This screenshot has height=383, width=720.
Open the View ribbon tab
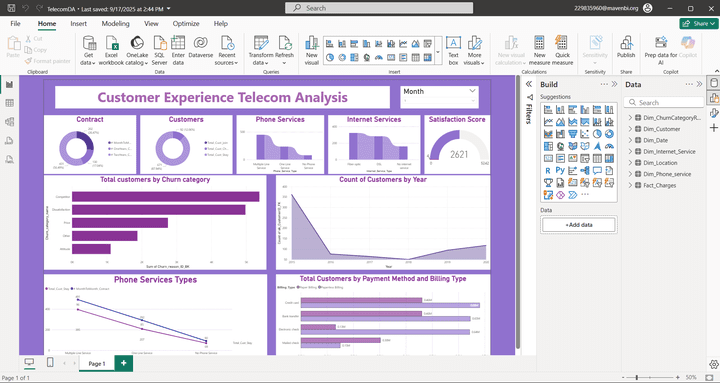pos(151,23)
